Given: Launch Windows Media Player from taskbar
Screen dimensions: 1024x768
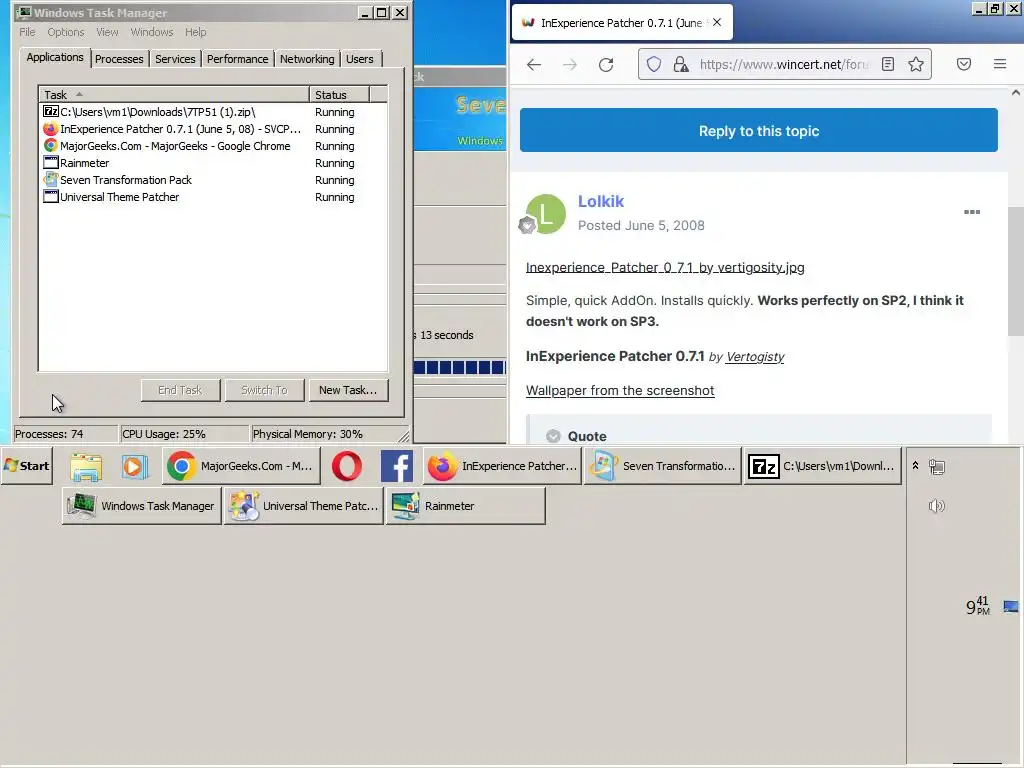Looking at the screenshot, I should coord(135,466).
